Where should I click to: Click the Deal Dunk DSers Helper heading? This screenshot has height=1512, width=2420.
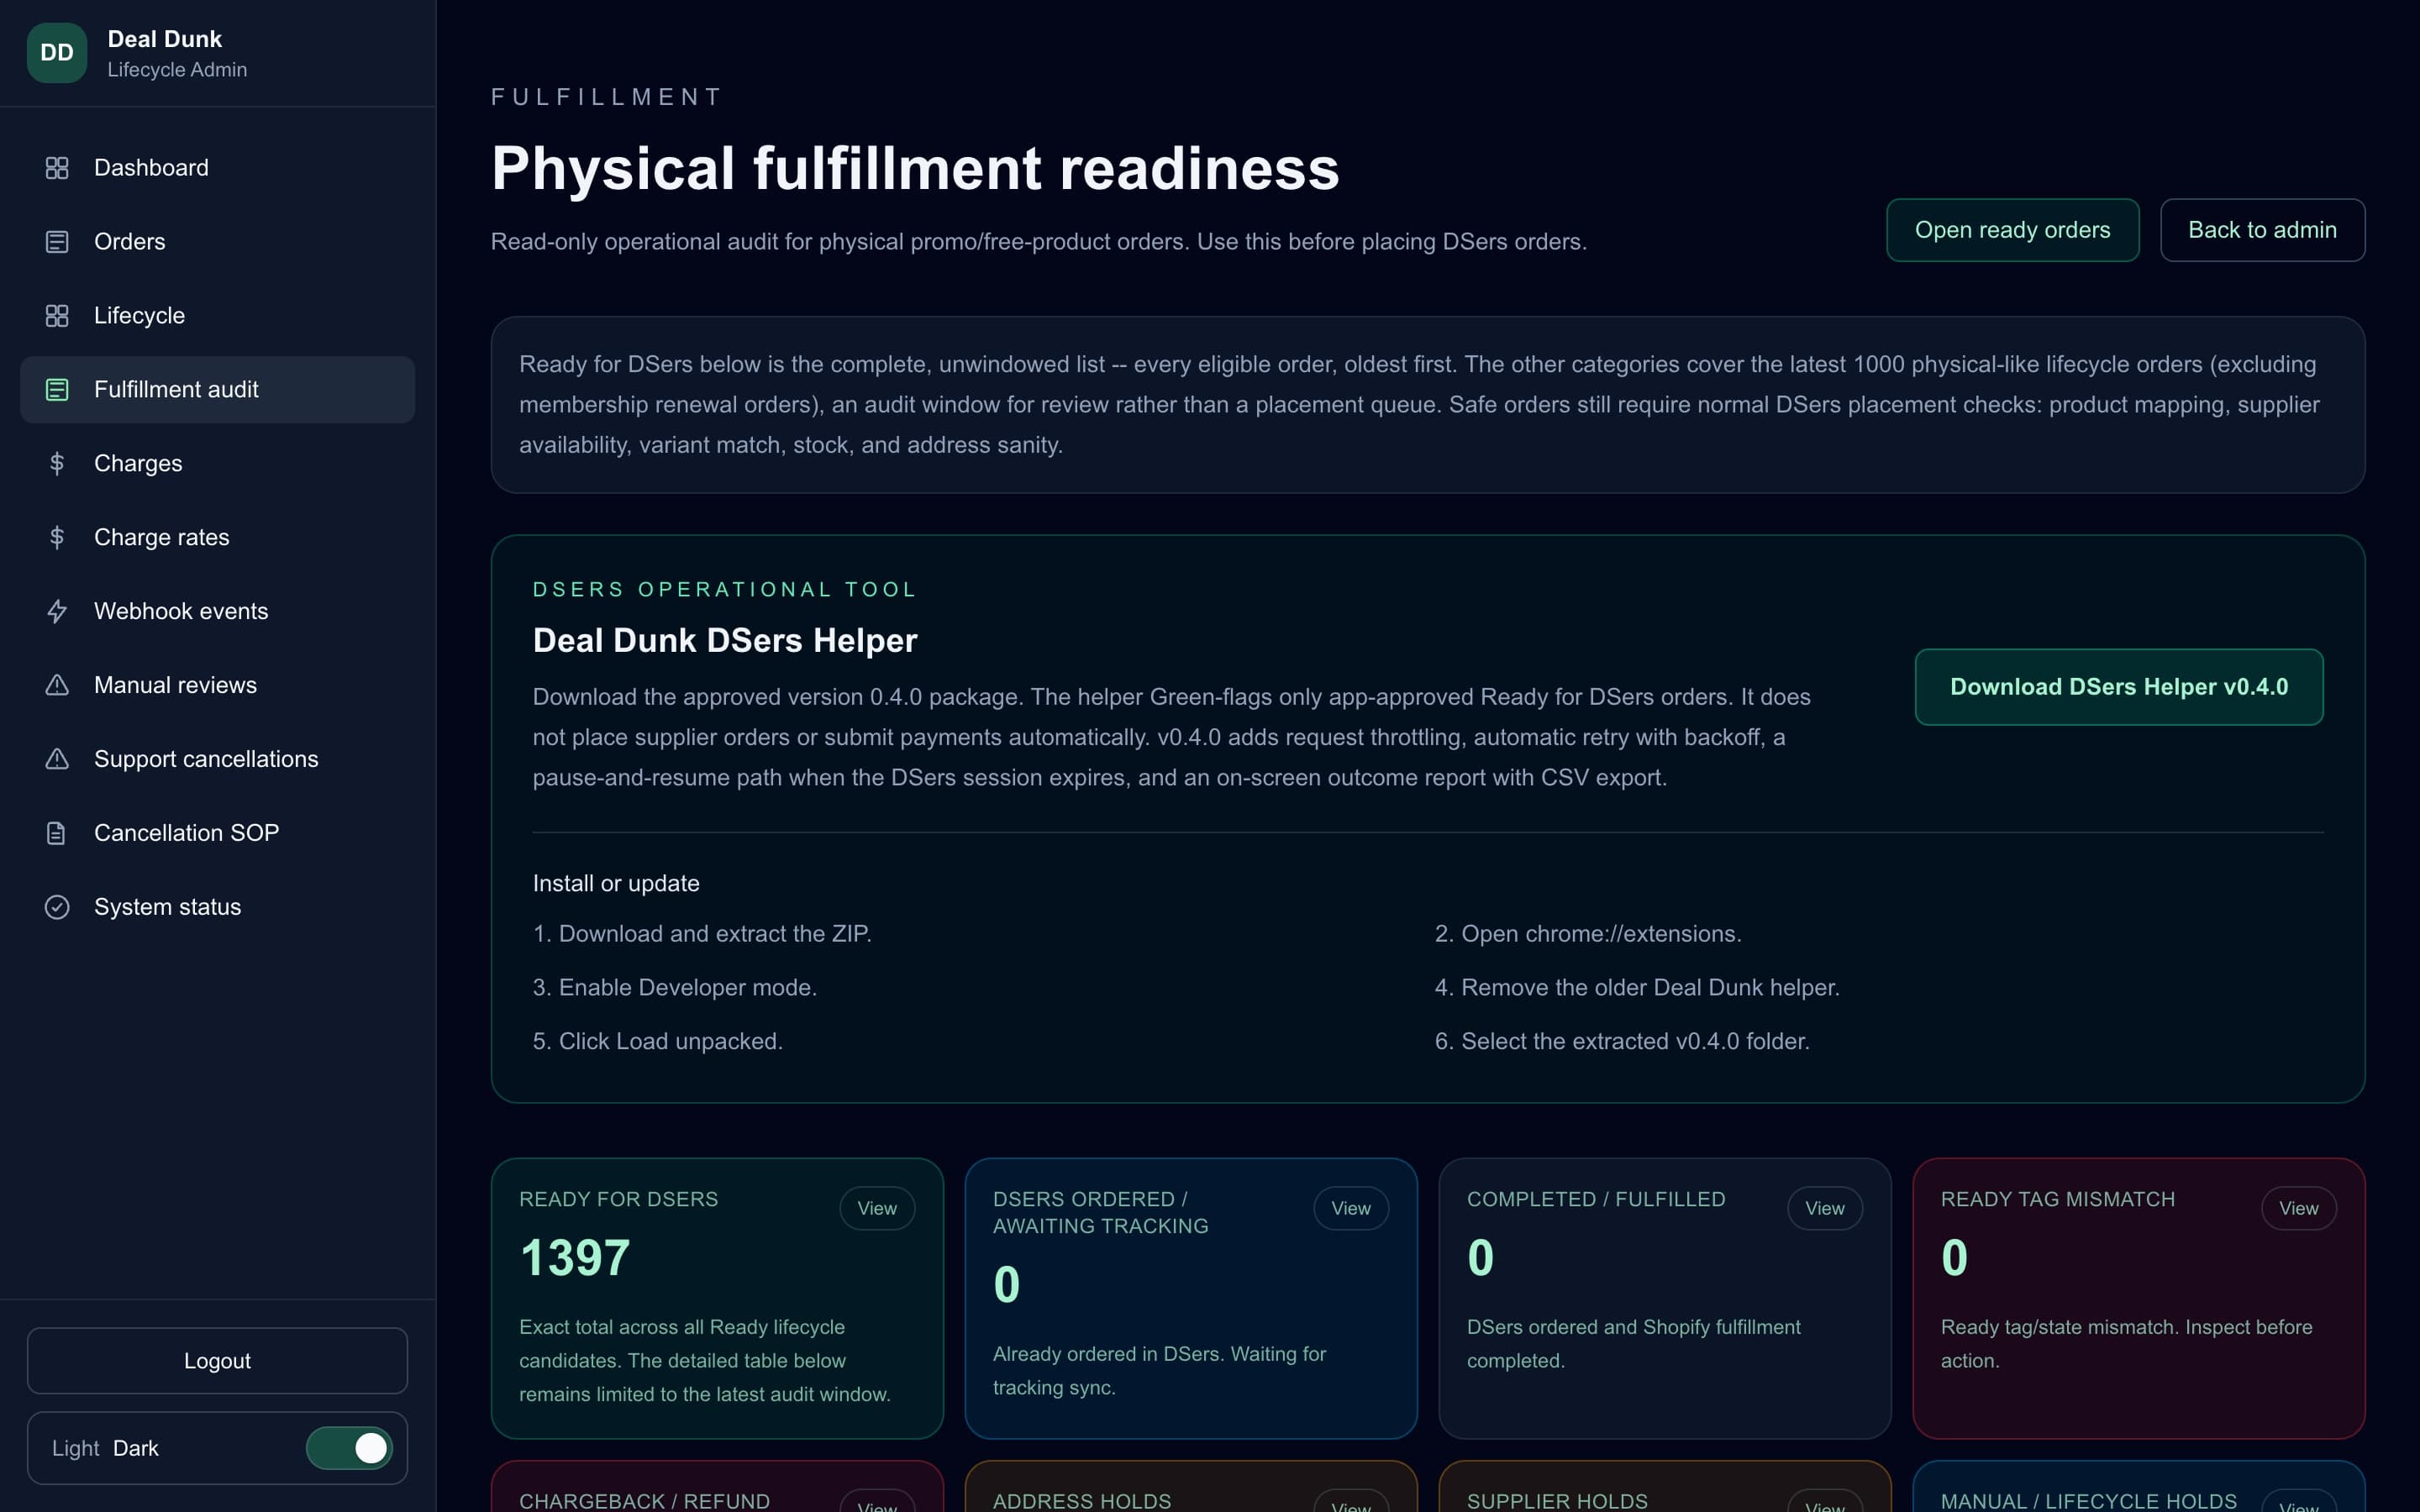[x=725, y=640]
